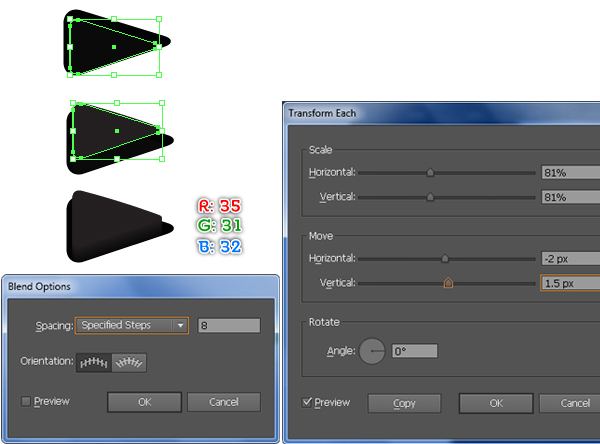Click the Scale Vertical slider handle

[430, 197]
